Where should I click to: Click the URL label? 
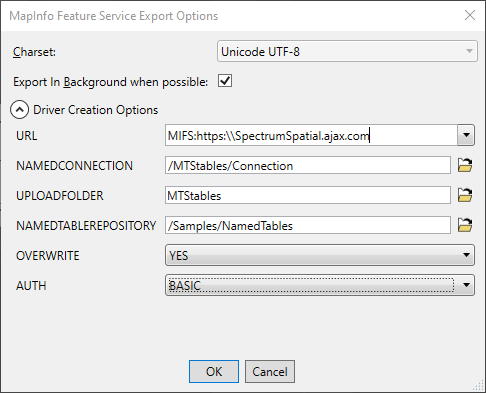point(27,136)
